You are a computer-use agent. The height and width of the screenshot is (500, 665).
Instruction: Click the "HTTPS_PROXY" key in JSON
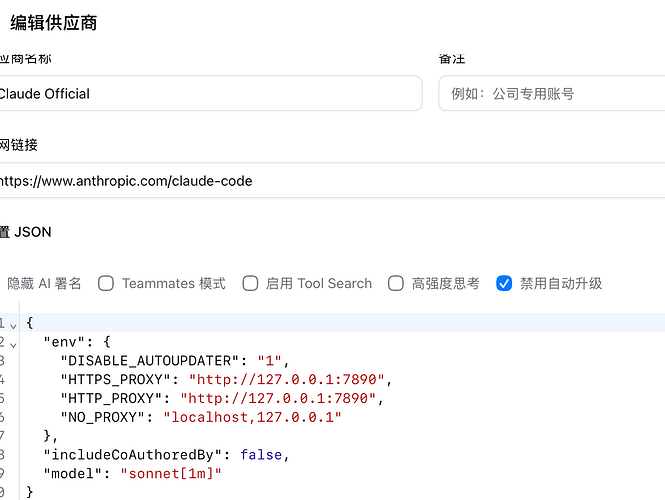pyautogui.click(x=116, y=379)
